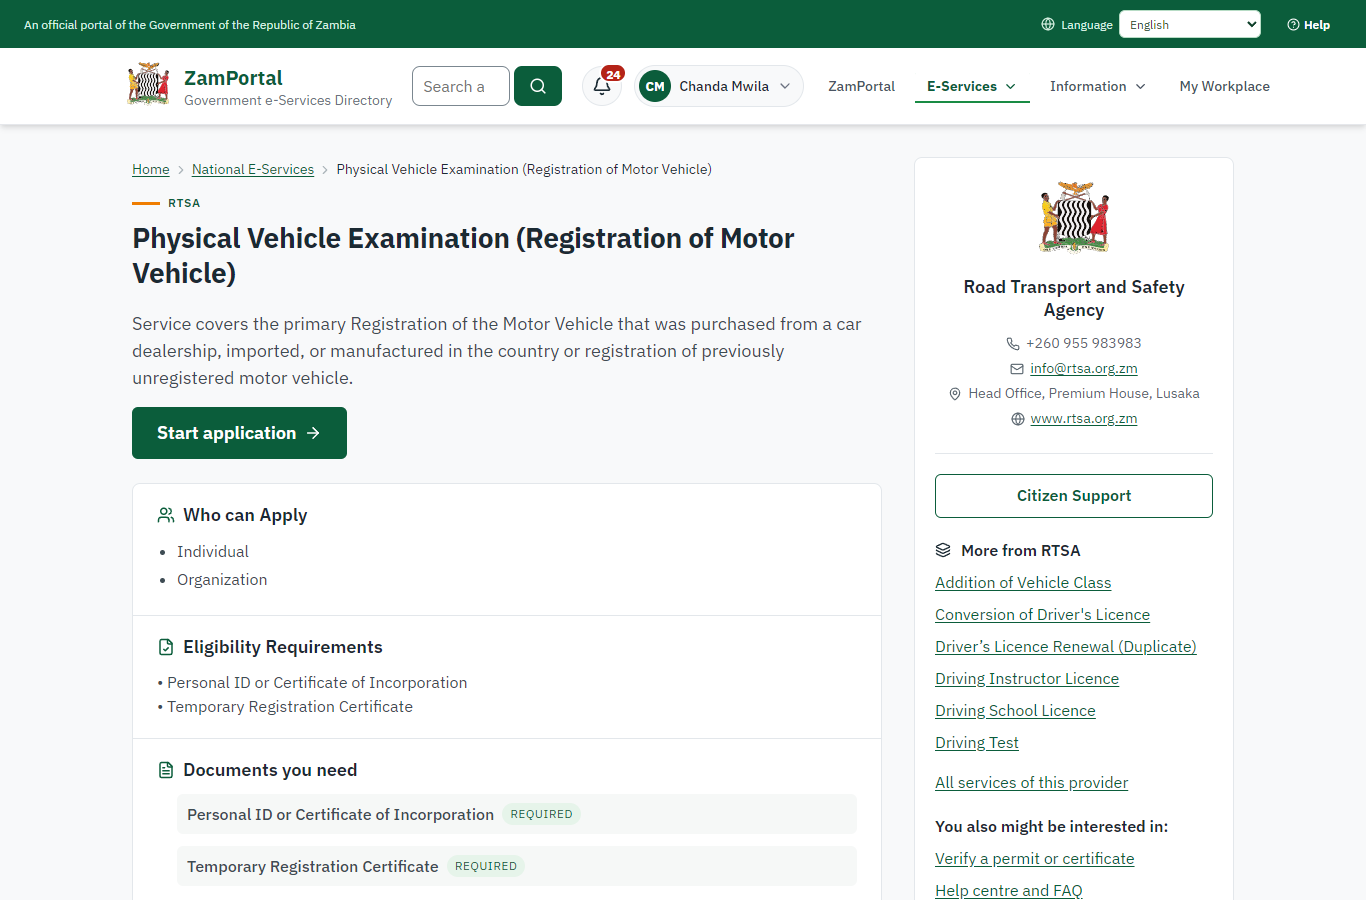
Task: Go to the Home breadcrumb
Action: pyautogui.click(x=151, y=169)
